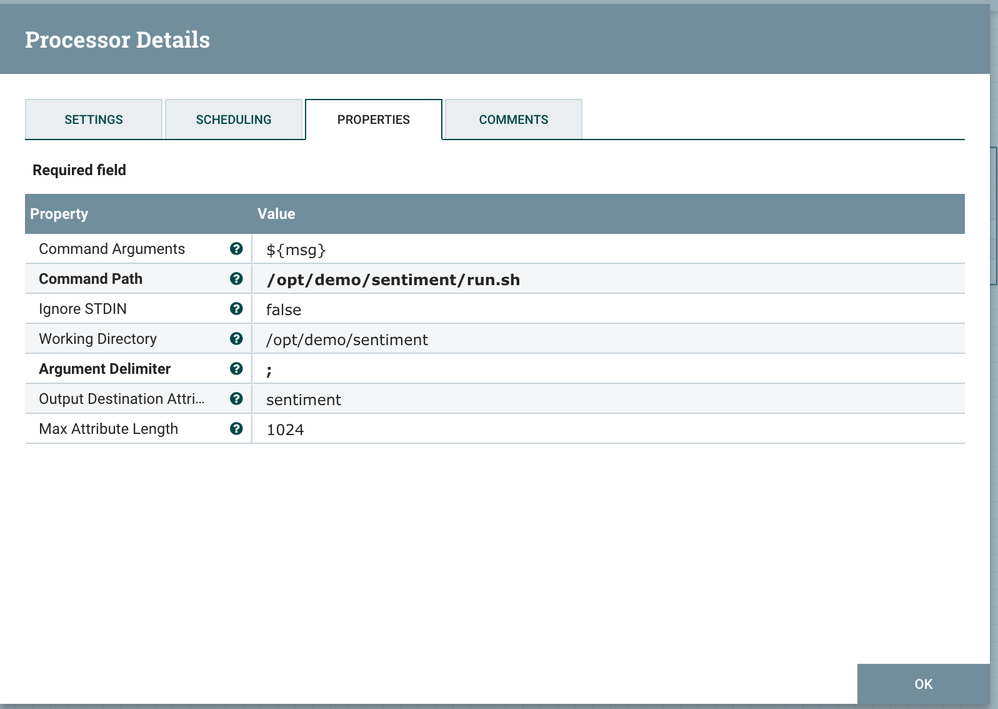
Task: Select the Properties tab
Action: (x=373, y=119)
